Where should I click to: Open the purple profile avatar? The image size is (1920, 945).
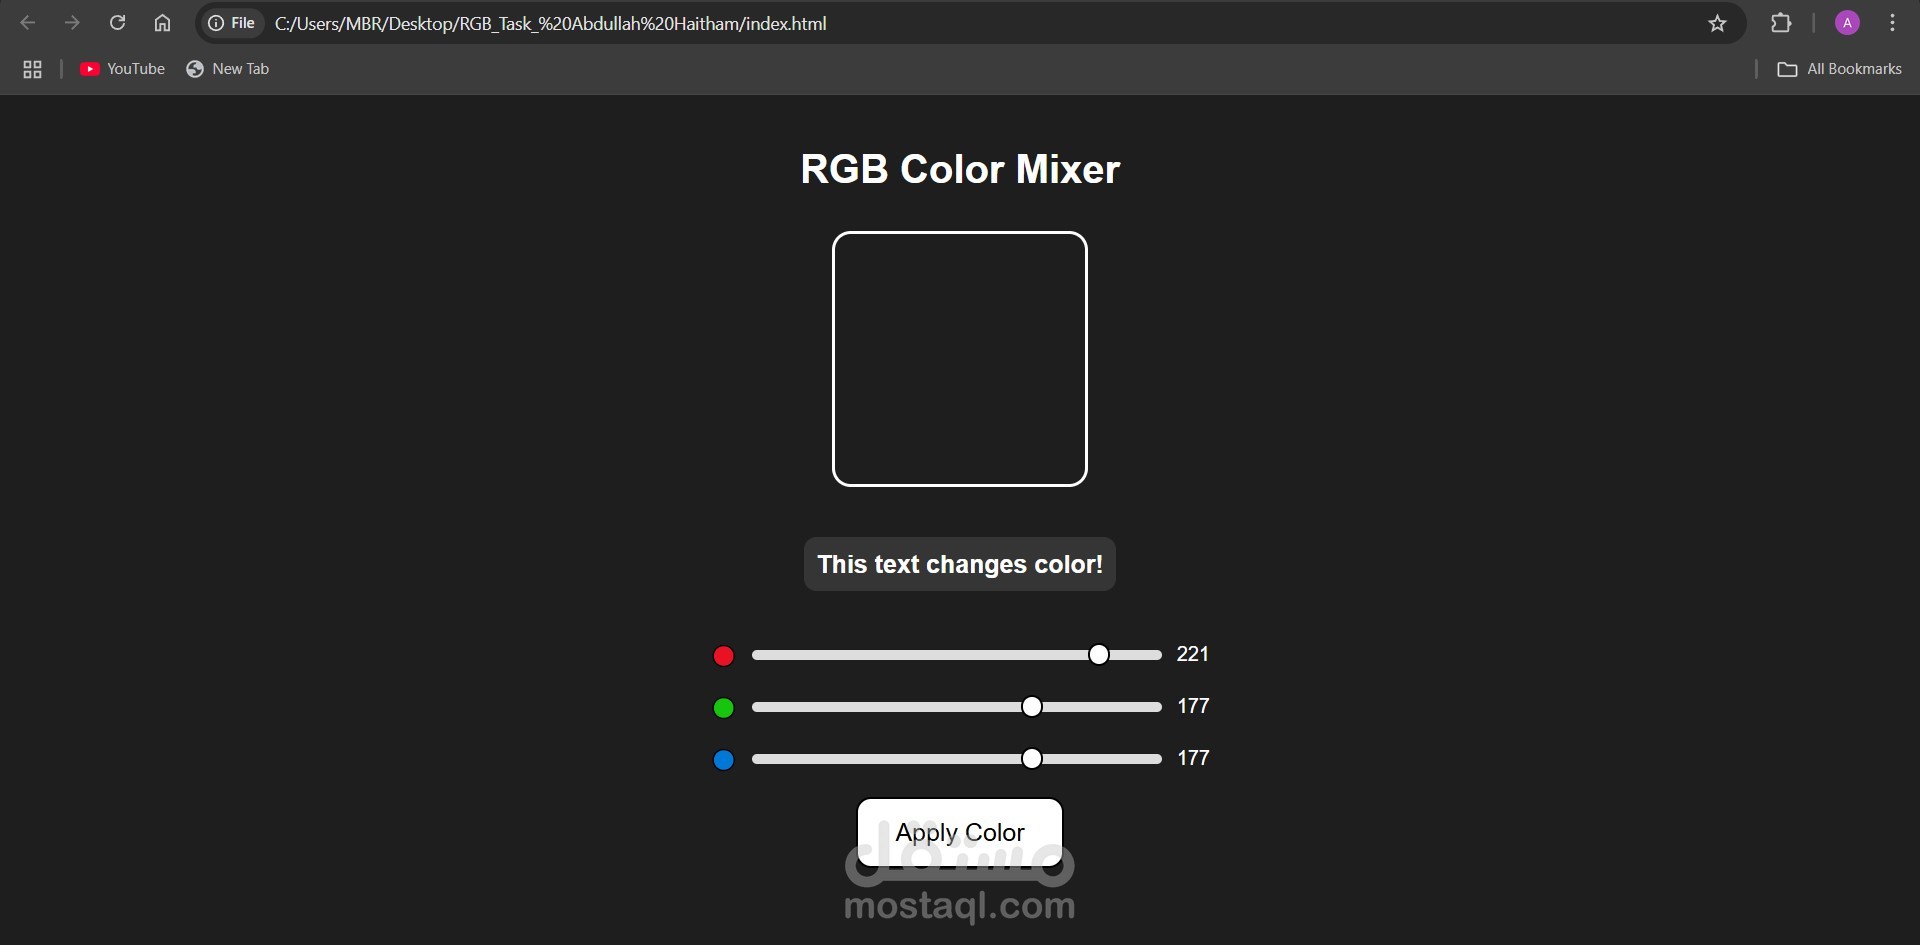(1847, 23)
